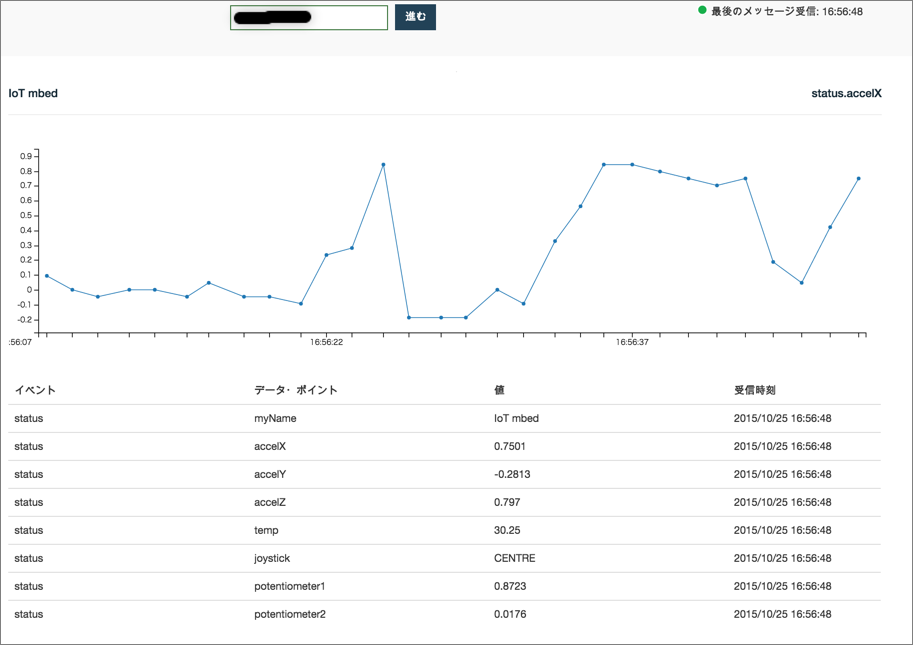Select the joystick data point cell
This screenshot has width=913, height=645.
pos(272,558)
